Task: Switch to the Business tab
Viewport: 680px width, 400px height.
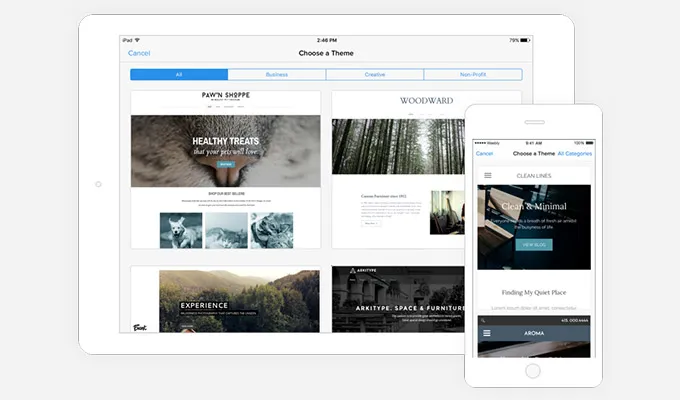Action: click(276, 74)
